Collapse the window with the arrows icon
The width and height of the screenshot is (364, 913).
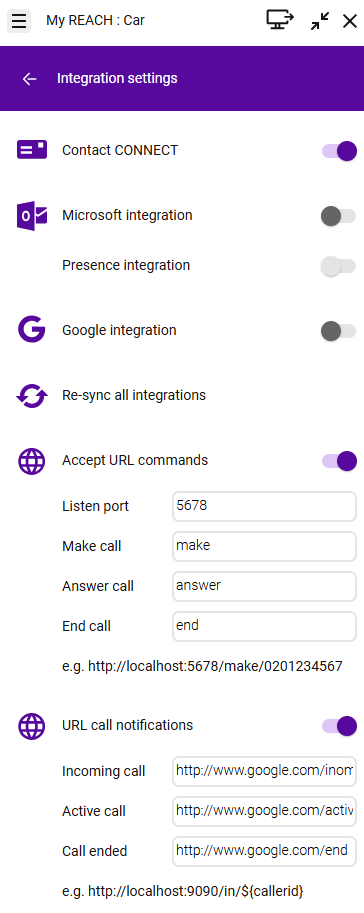[x=320, y=22]
